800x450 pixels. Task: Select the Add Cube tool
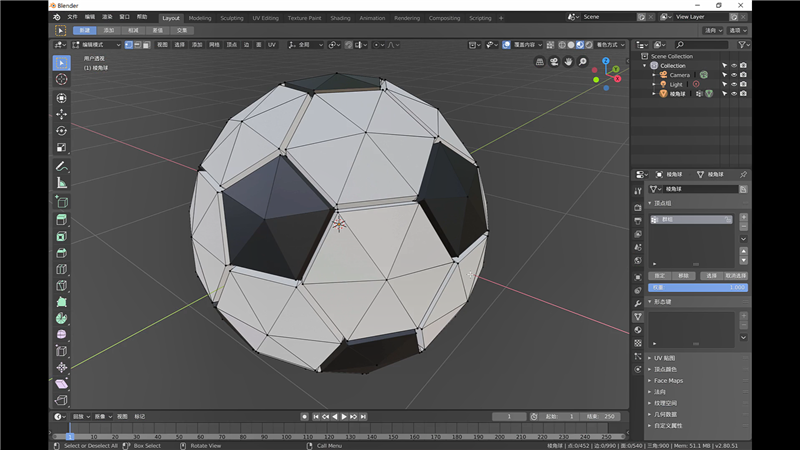[x=62, y=202]
